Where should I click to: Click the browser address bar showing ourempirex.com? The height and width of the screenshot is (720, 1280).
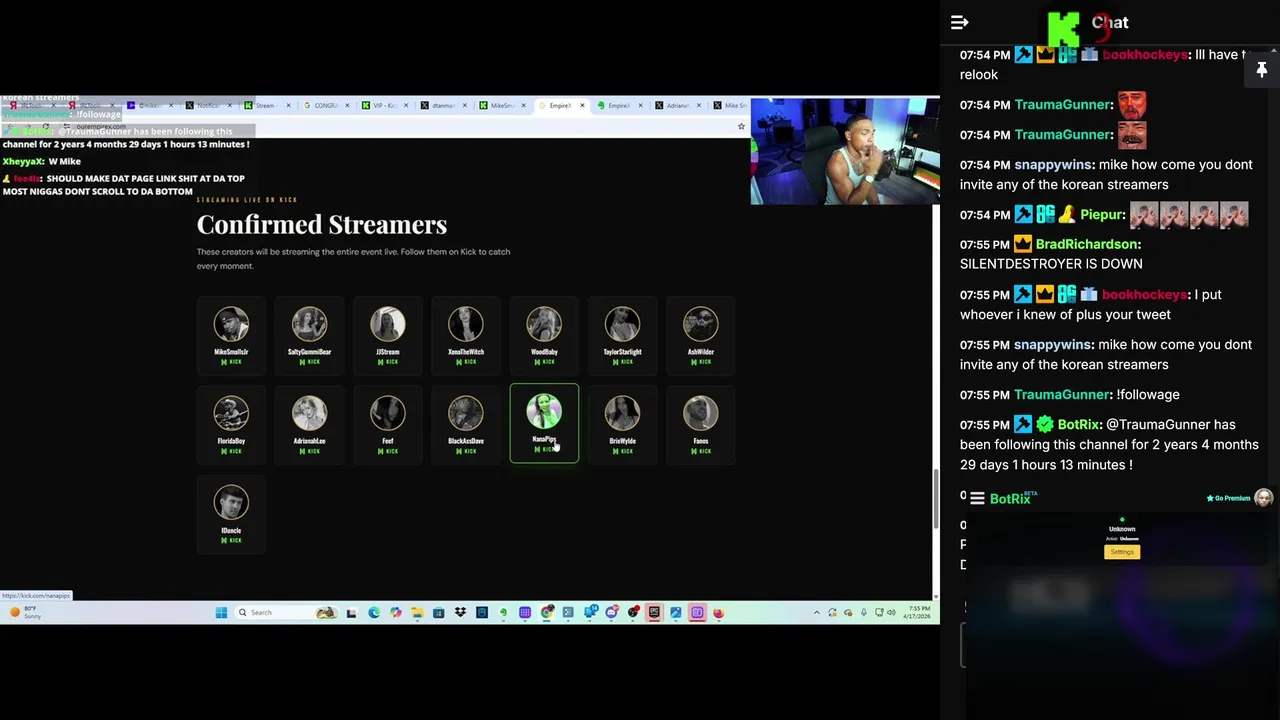400,126
